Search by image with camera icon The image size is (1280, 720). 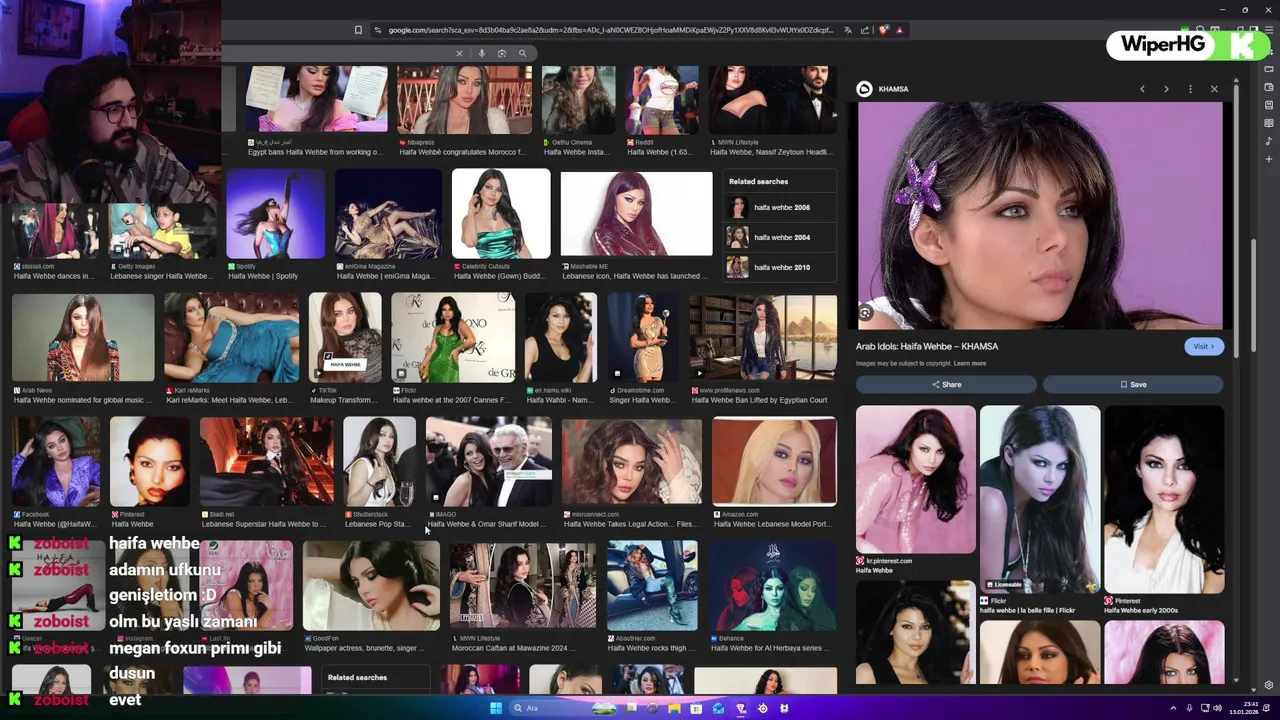(502, 53)
